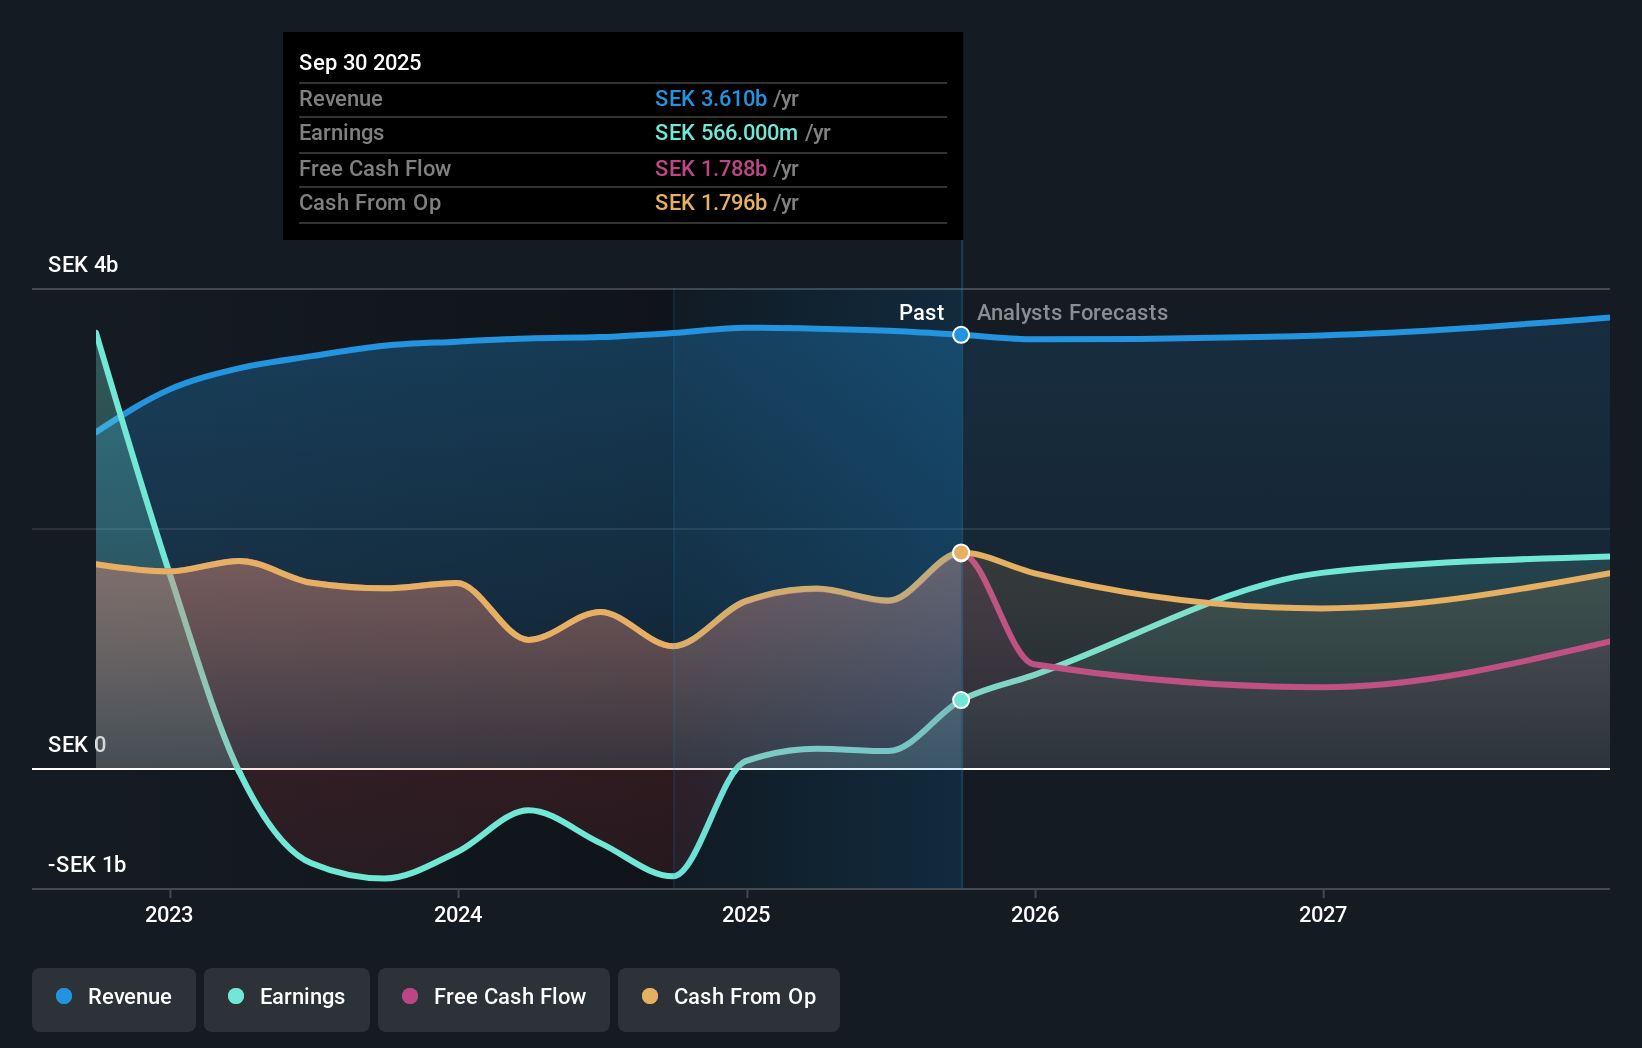This screenshot has width=1642, height=1048.
Task: Click the SEK 3.610b revenue value link
Action: tap(711, 99)
